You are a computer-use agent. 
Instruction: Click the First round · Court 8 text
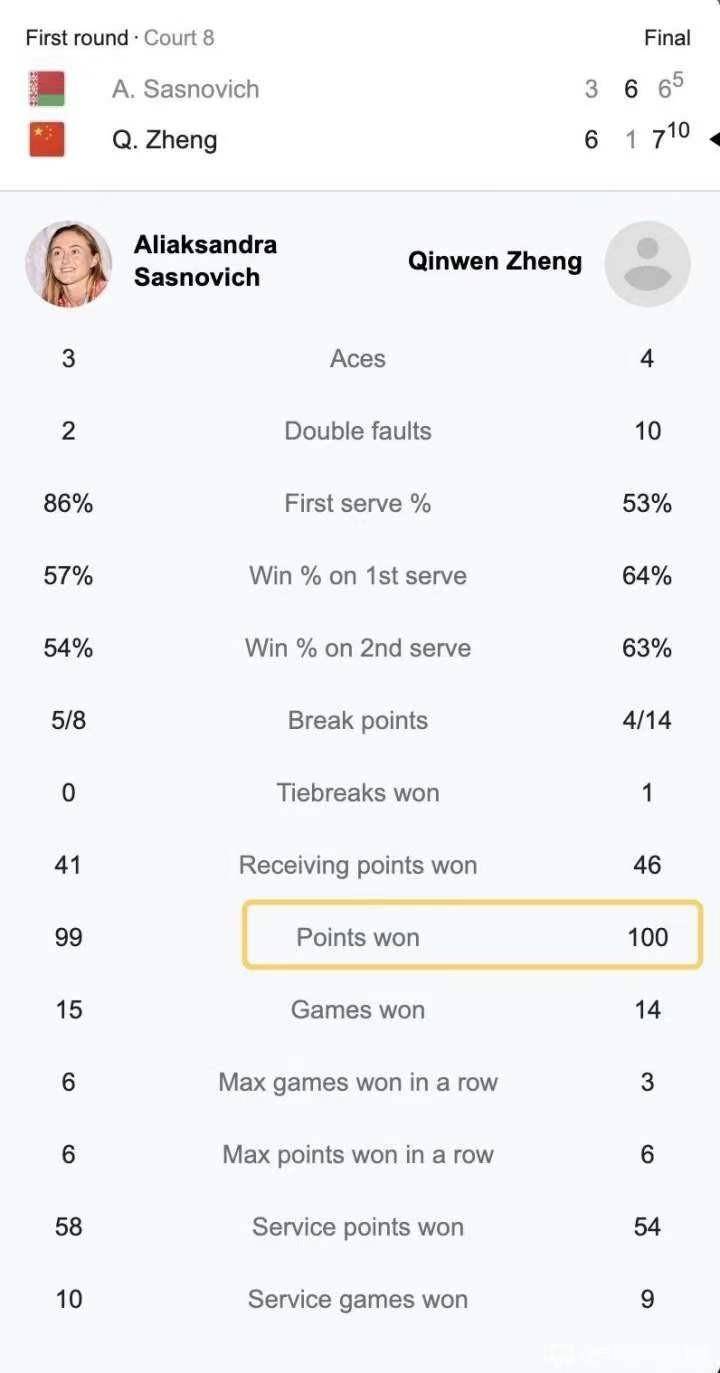coord(120,38)
